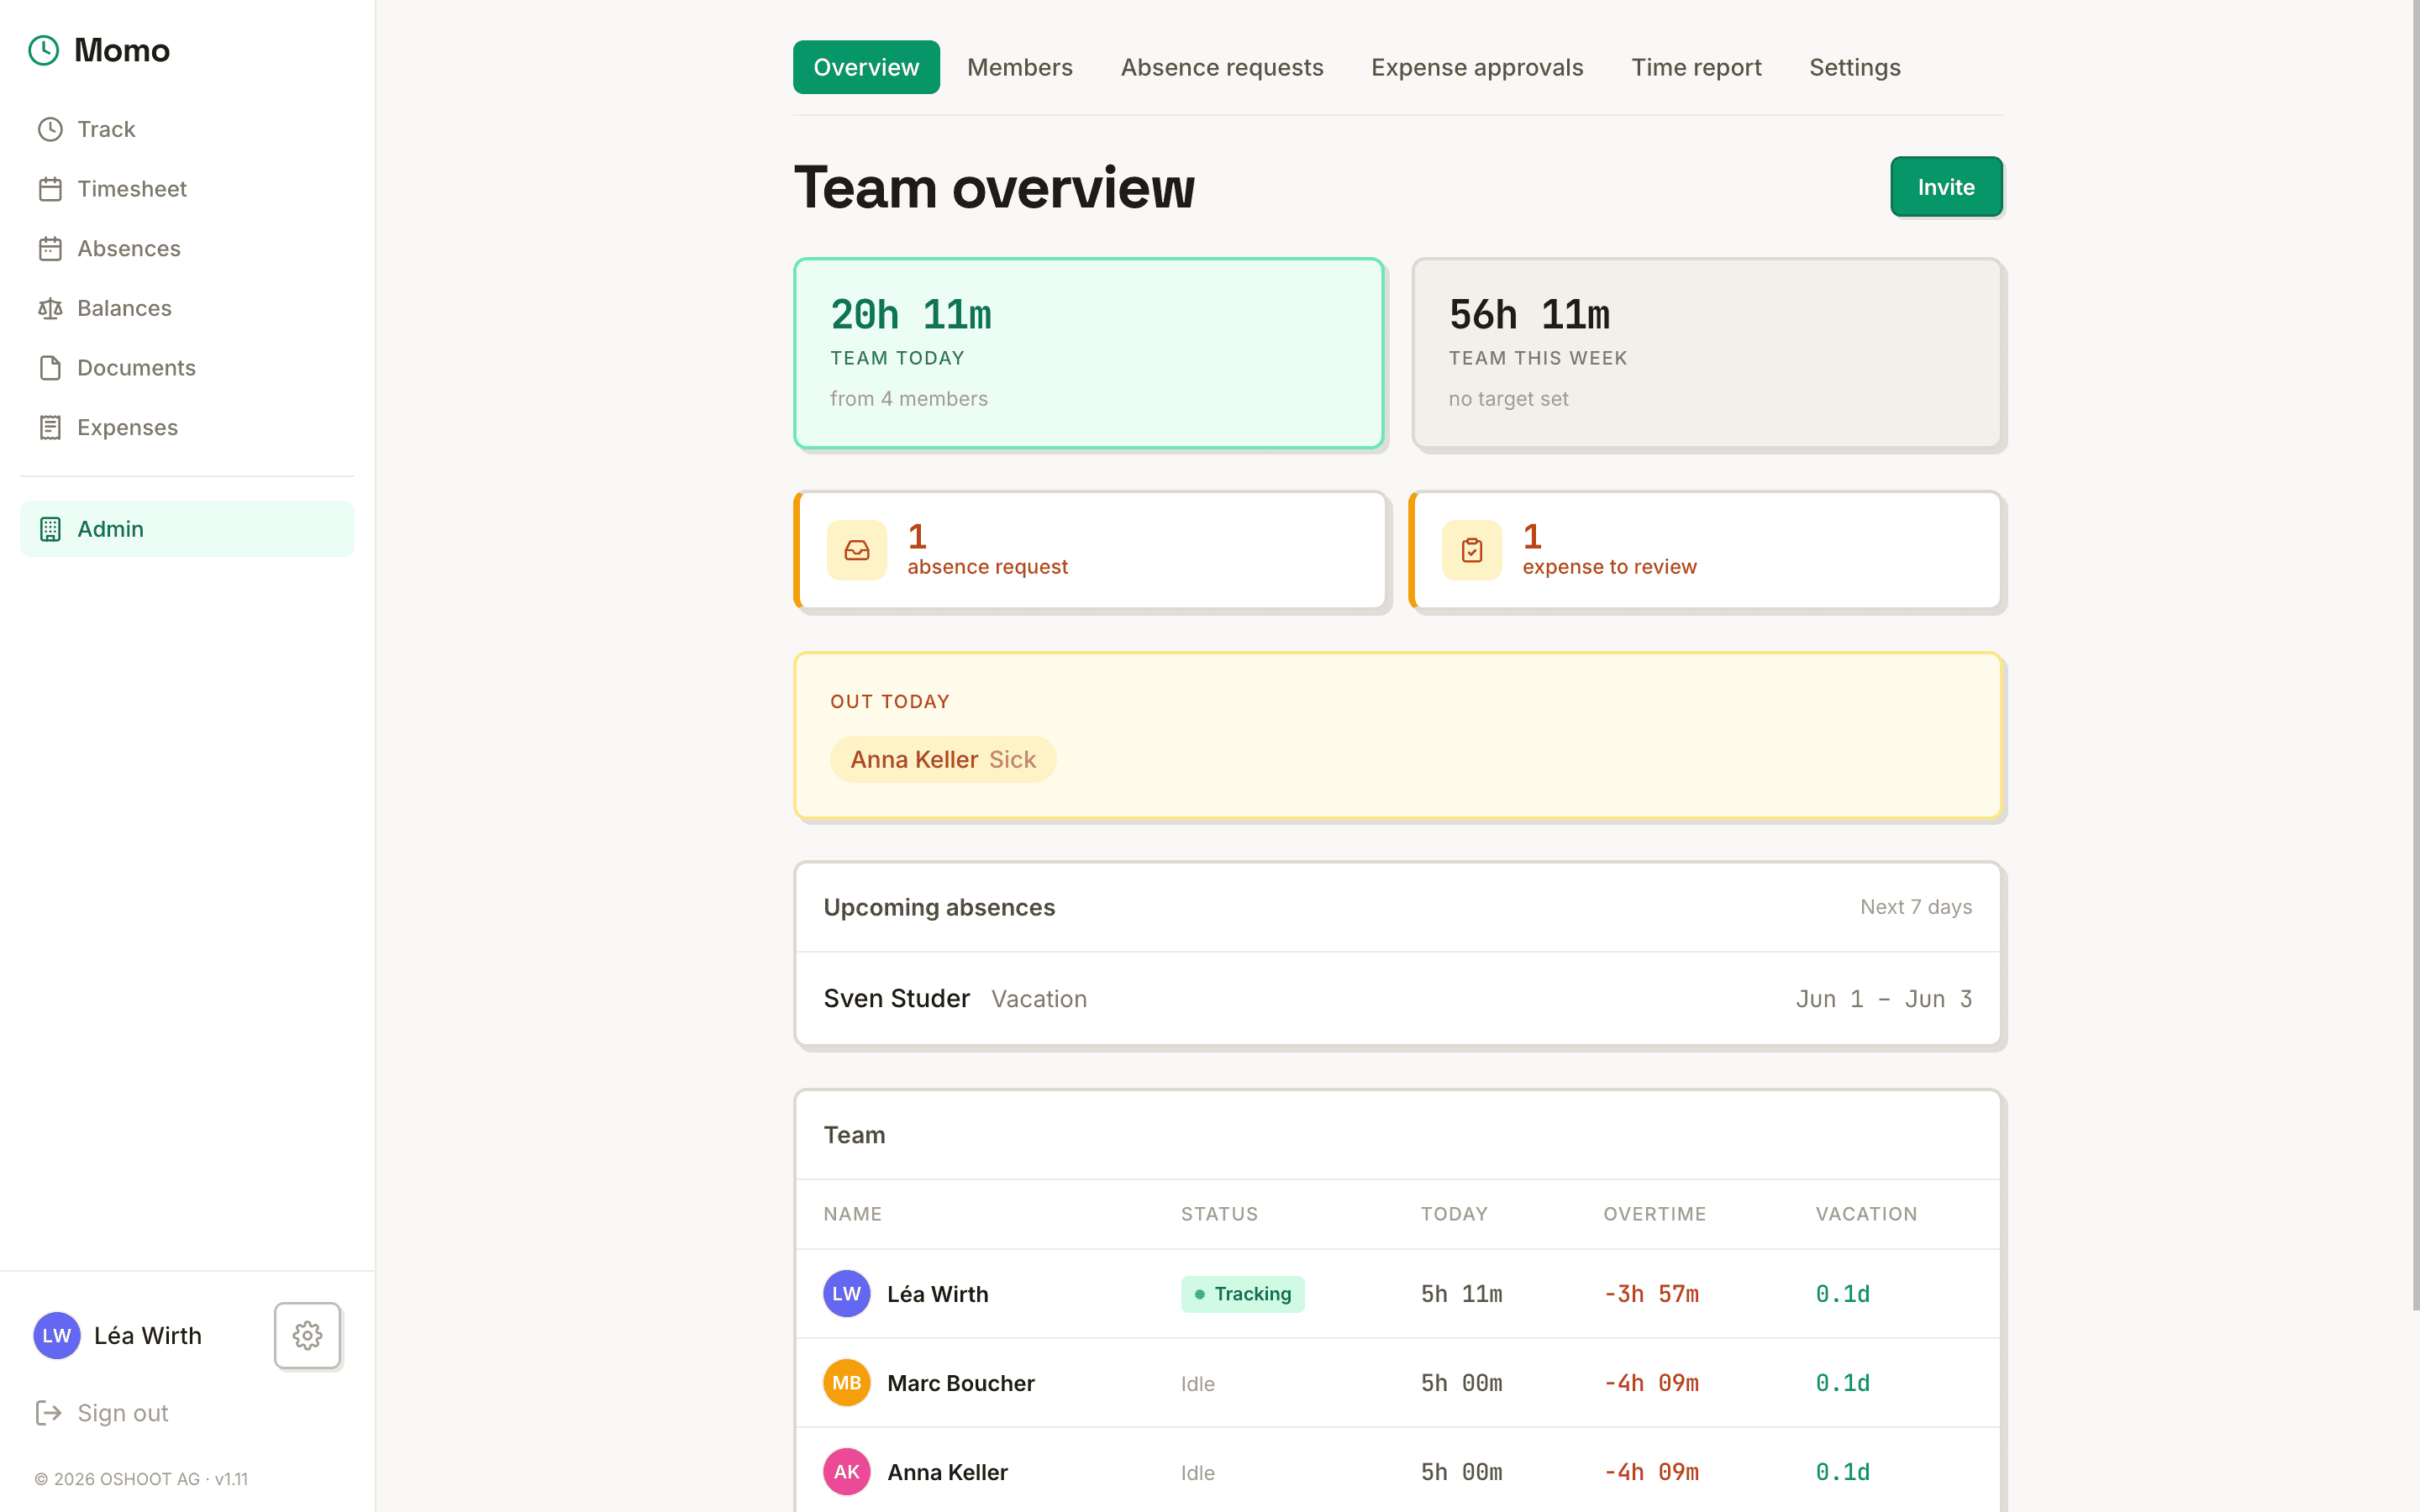Open the Expense approvals tab

pyautogui.click(x=1477, y=67)
